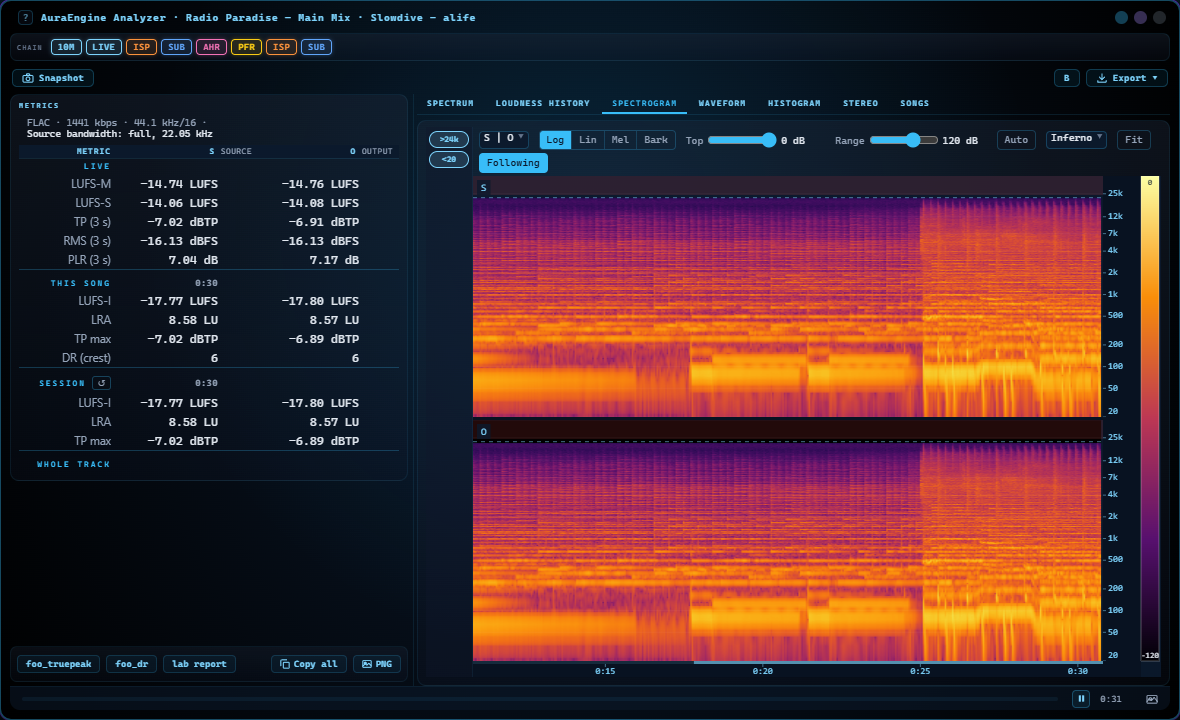Switch to the Spectrum tab
Image resolution: width=1180 pixels, height=720 pixels.
(450, 103)
